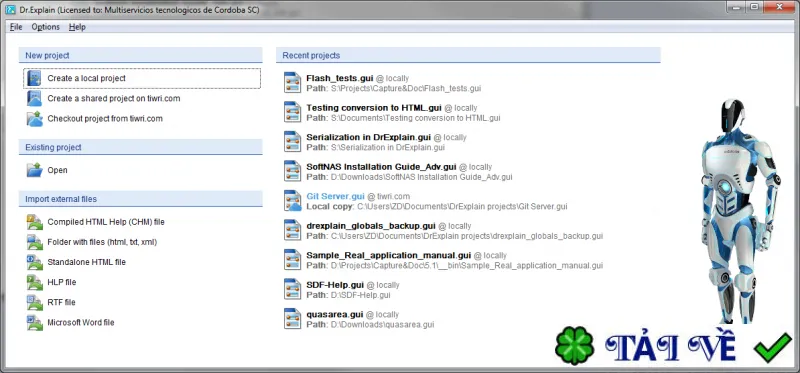Click the SoftNAS Installation Guide_Adv.gui icon
Screen dimensions: 800x373
click(293, 171)
